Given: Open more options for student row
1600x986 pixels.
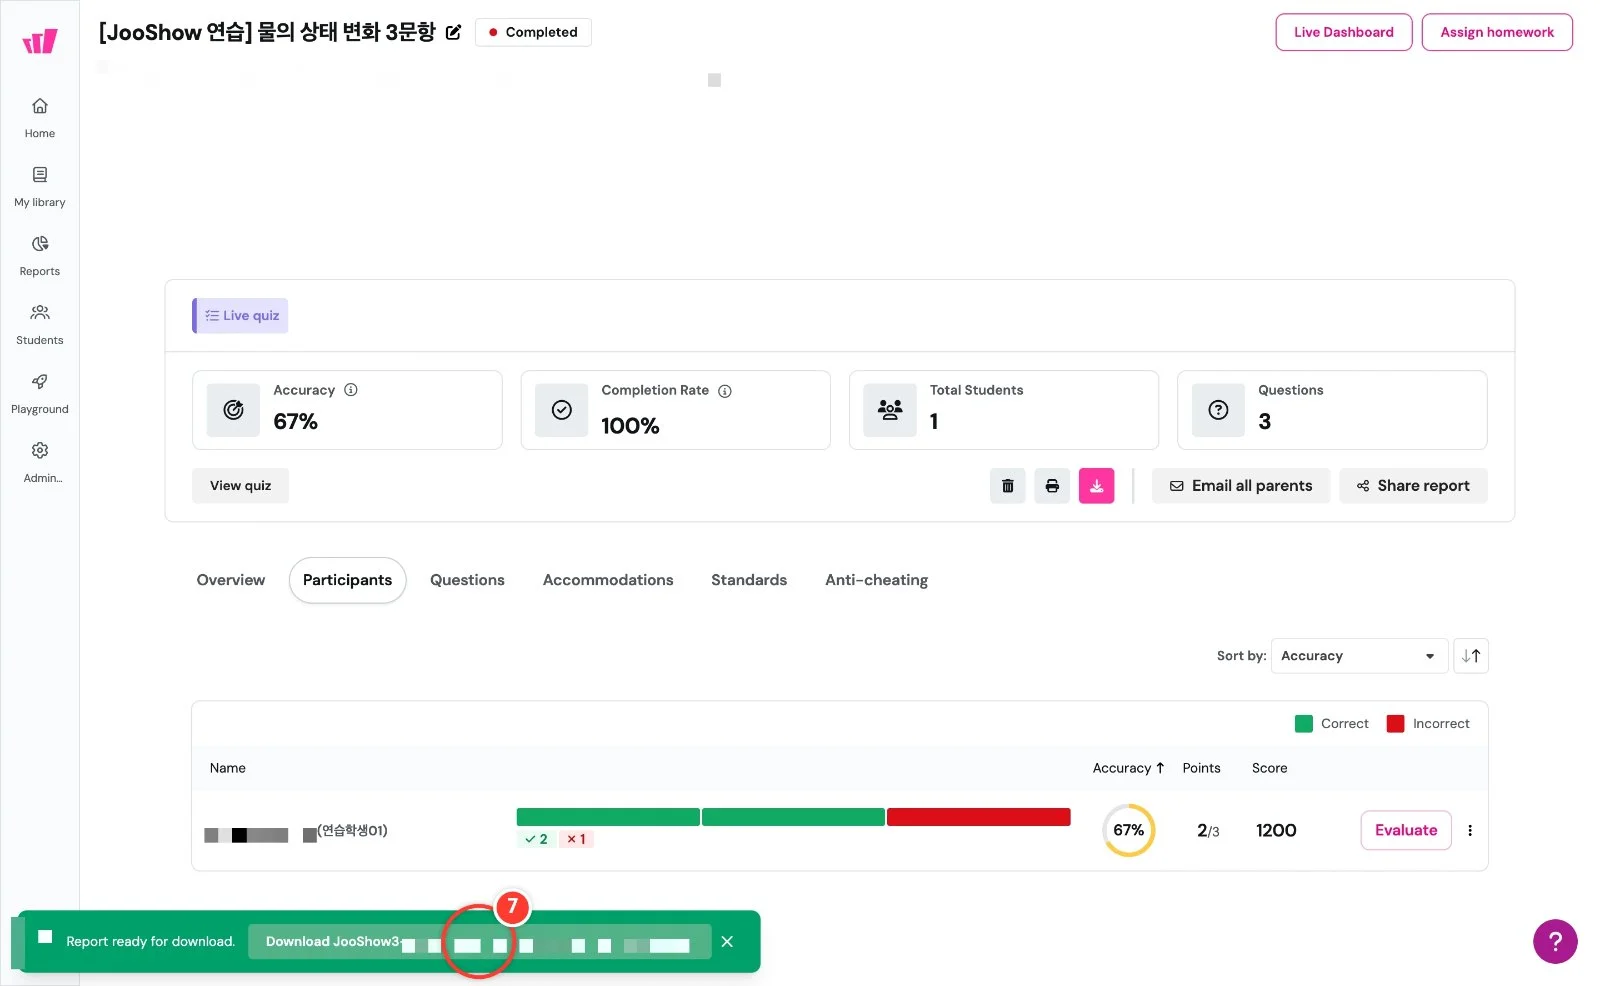Looking at the screenshot, I should (x=1470, y=830).
